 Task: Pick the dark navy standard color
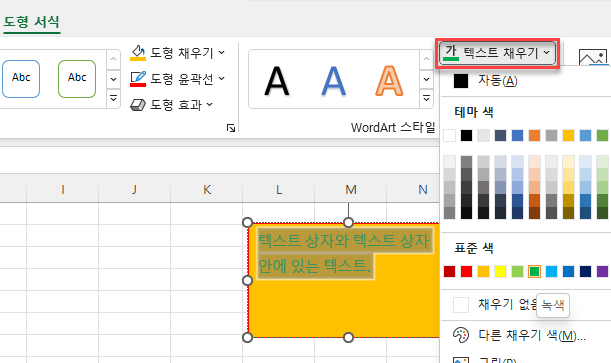[585, 271]
